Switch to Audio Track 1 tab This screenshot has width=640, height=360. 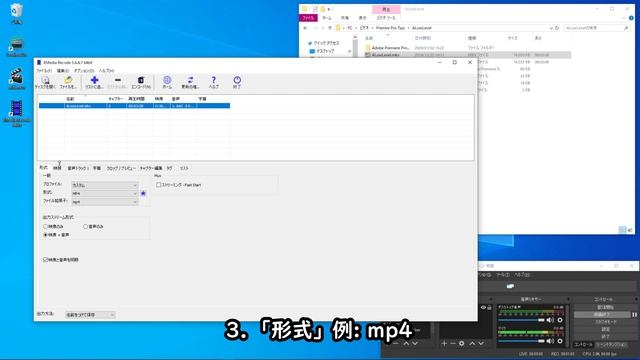pos(77,168)
